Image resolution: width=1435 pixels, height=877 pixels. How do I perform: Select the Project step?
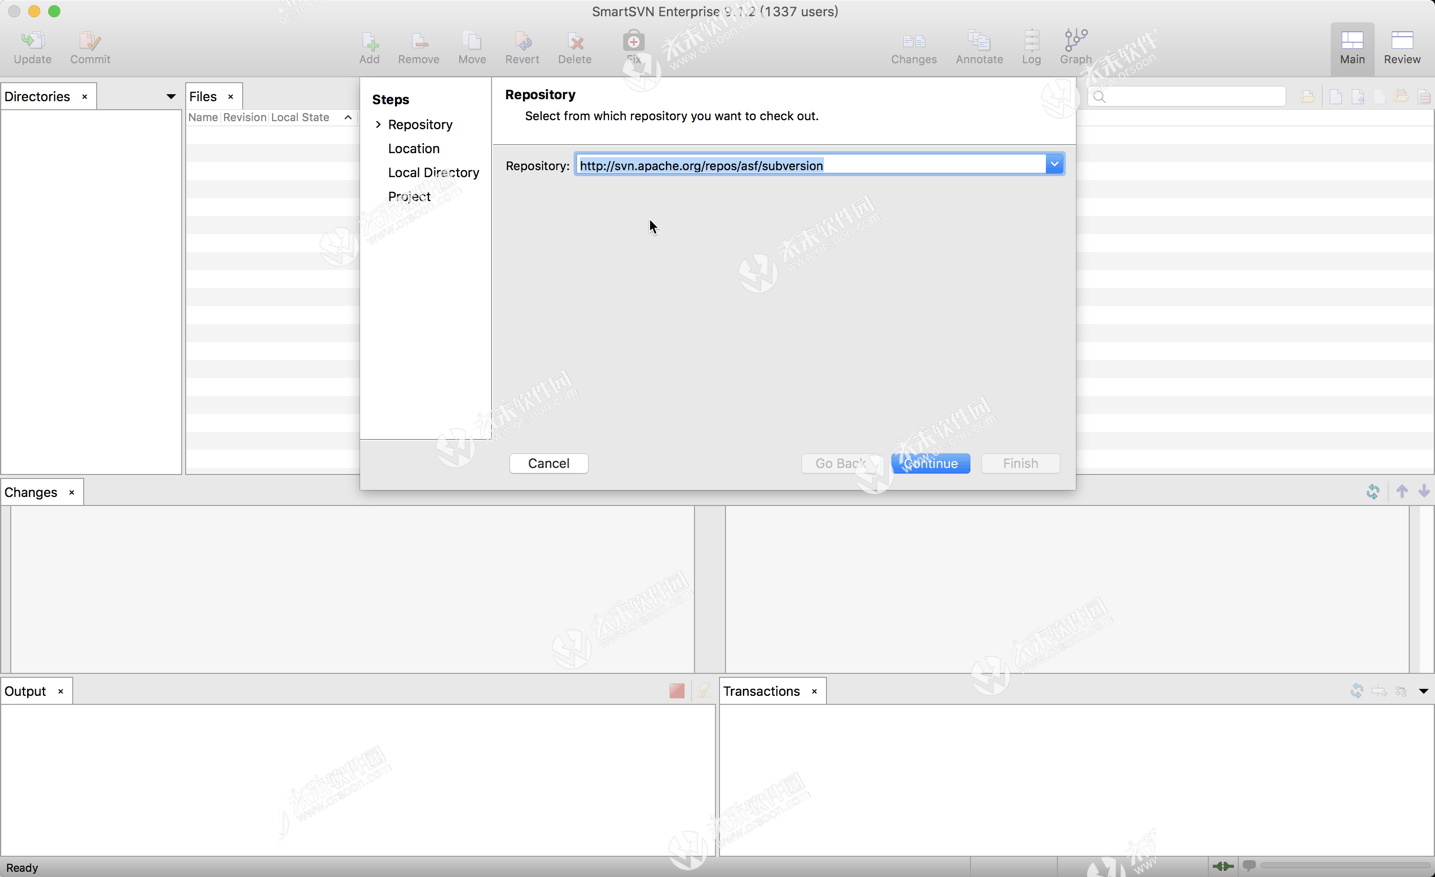[409, 197]
